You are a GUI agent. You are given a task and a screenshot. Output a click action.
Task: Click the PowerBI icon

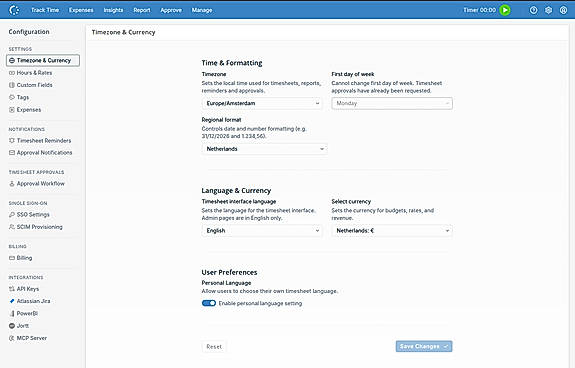click(x=12, y=314)
